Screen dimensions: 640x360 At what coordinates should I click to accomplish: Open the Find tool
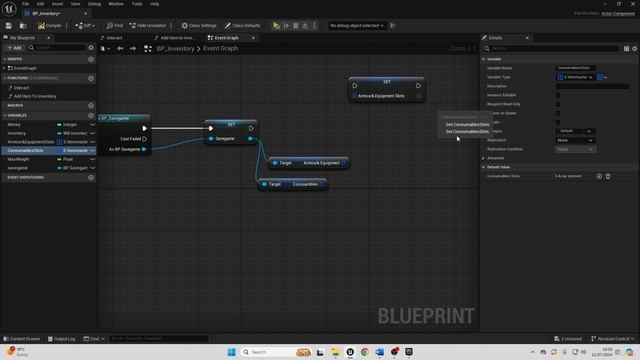pos(115,26)
